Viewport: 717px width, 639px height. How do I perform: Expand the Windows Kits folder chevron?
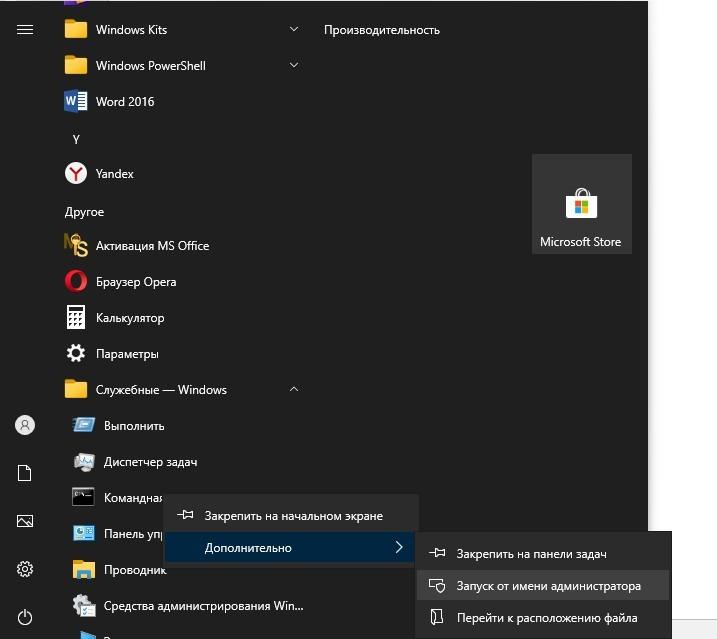point(294,29)
